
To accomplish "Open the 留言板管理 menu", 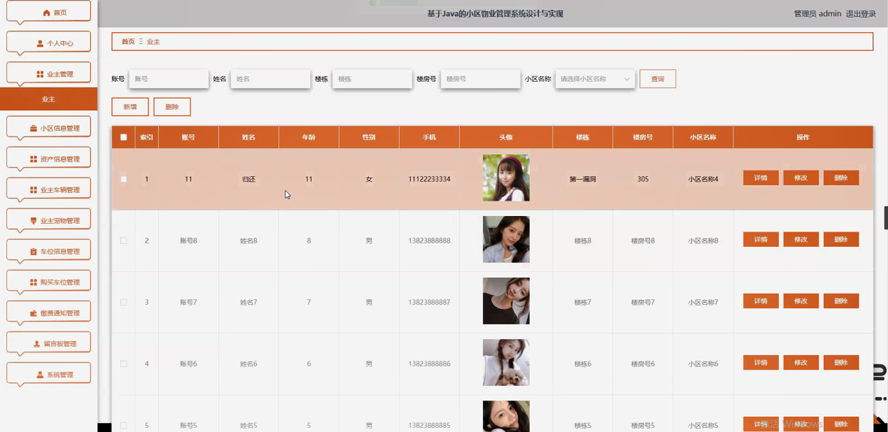I will [x=49, y=344].
